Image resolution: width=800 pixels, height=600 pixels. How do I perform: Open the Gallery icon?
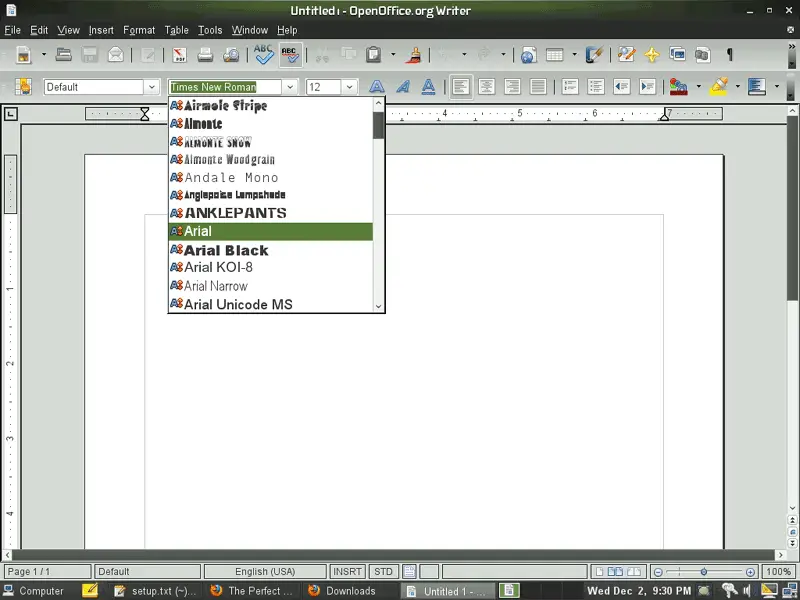tap(678, 55)
